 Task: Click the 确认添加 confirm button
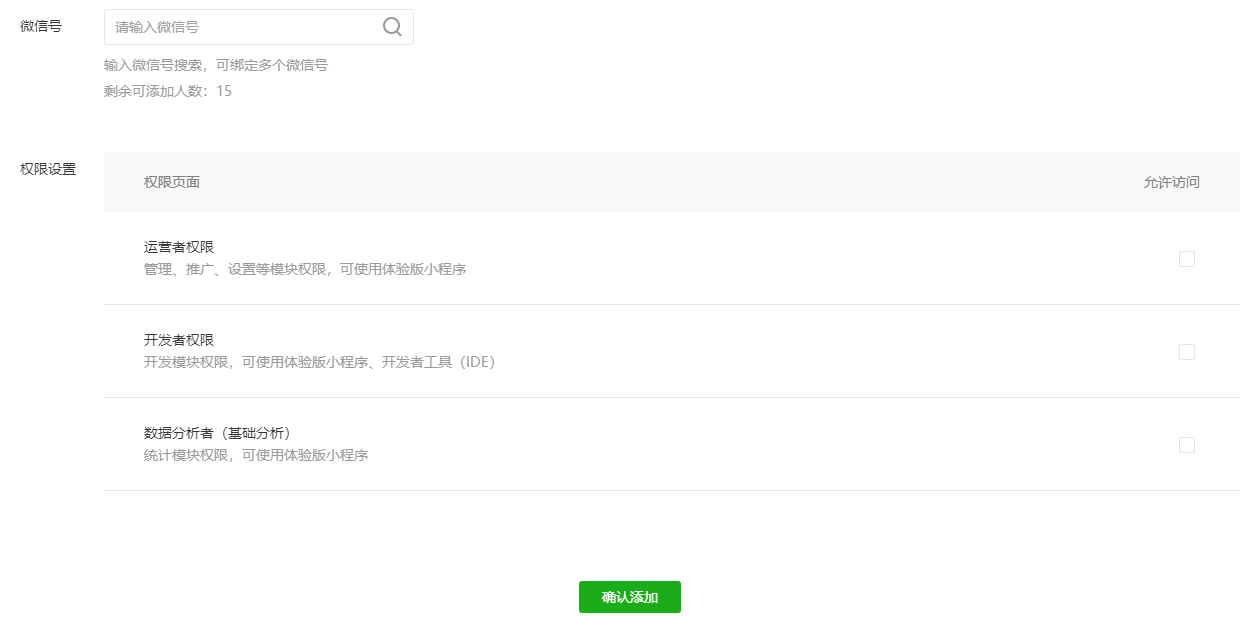click(629, 597)
